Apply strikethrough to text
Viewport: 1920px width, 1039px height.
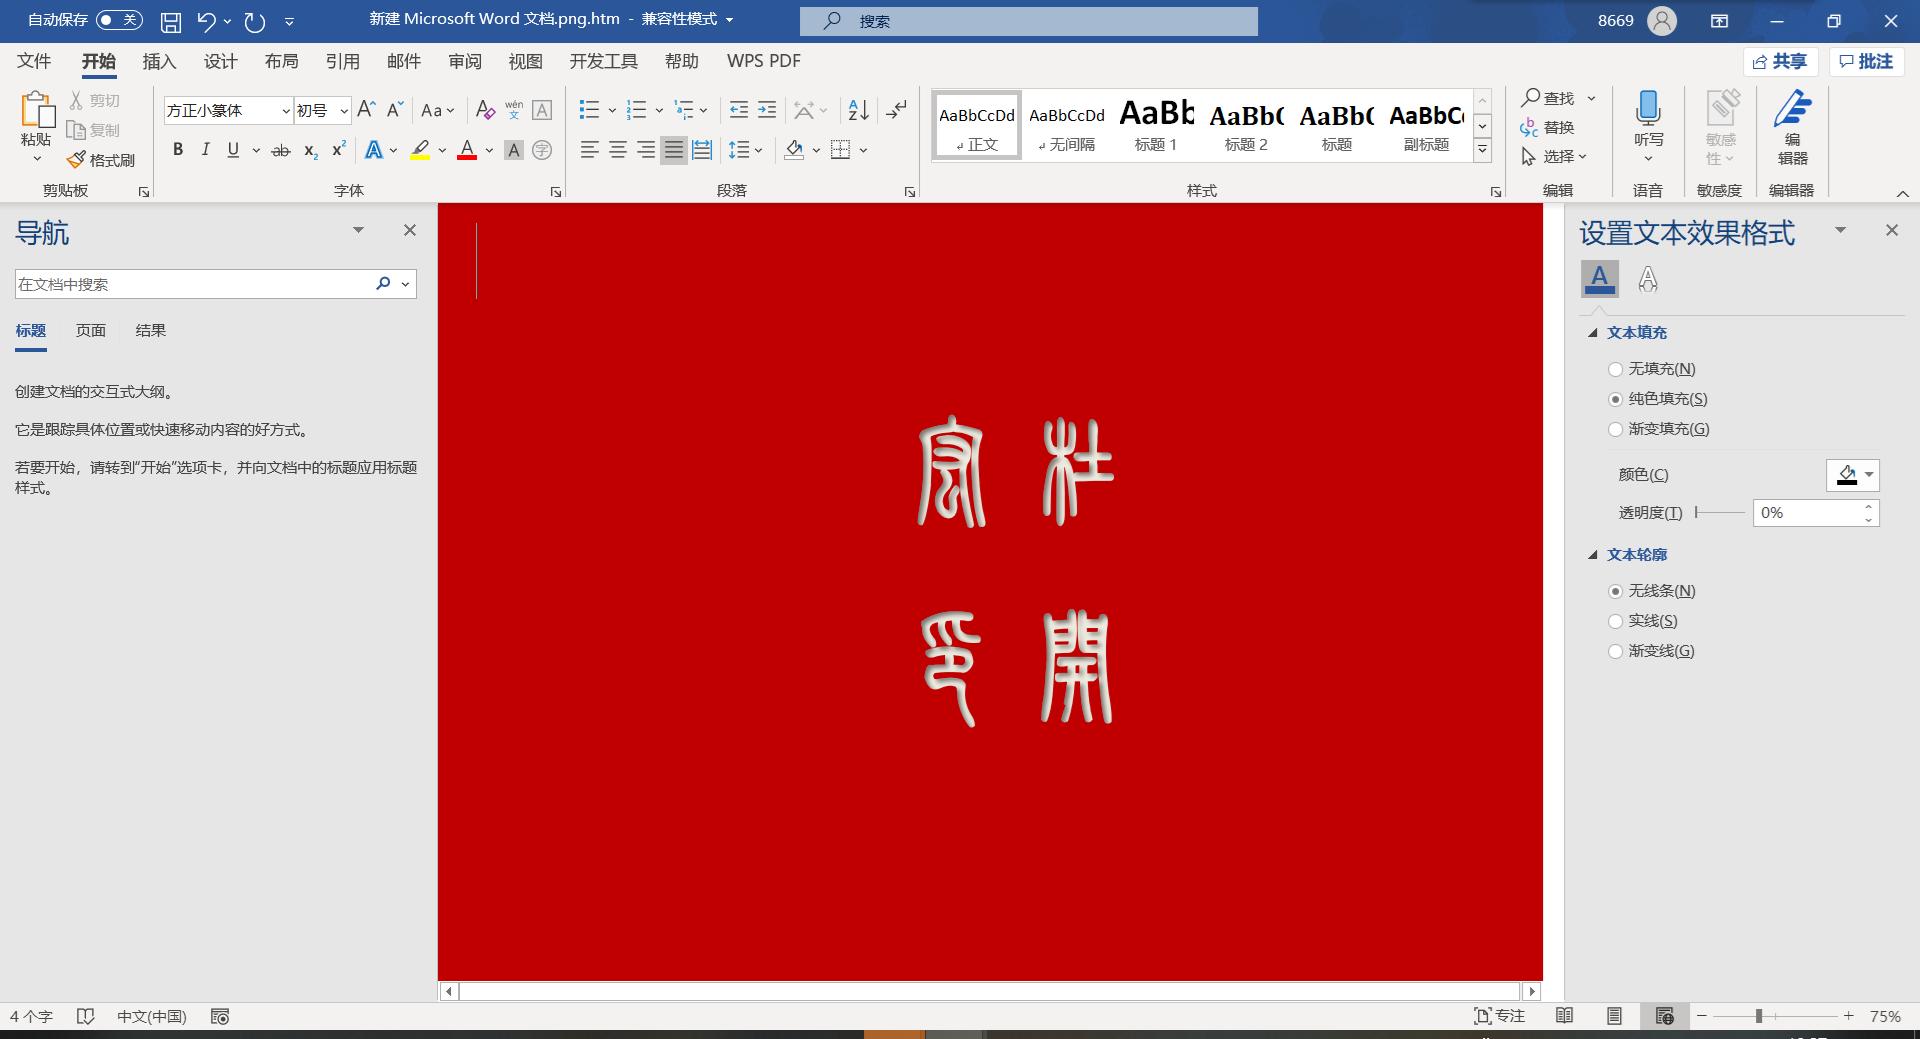(x=281, y=150)
